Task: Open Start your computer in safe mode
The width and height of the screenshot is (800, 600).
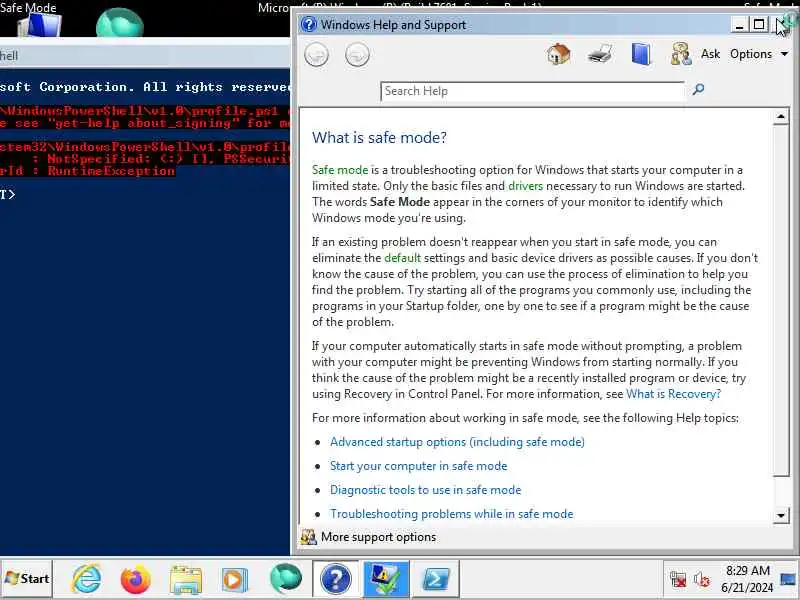Action: [418, 466]
